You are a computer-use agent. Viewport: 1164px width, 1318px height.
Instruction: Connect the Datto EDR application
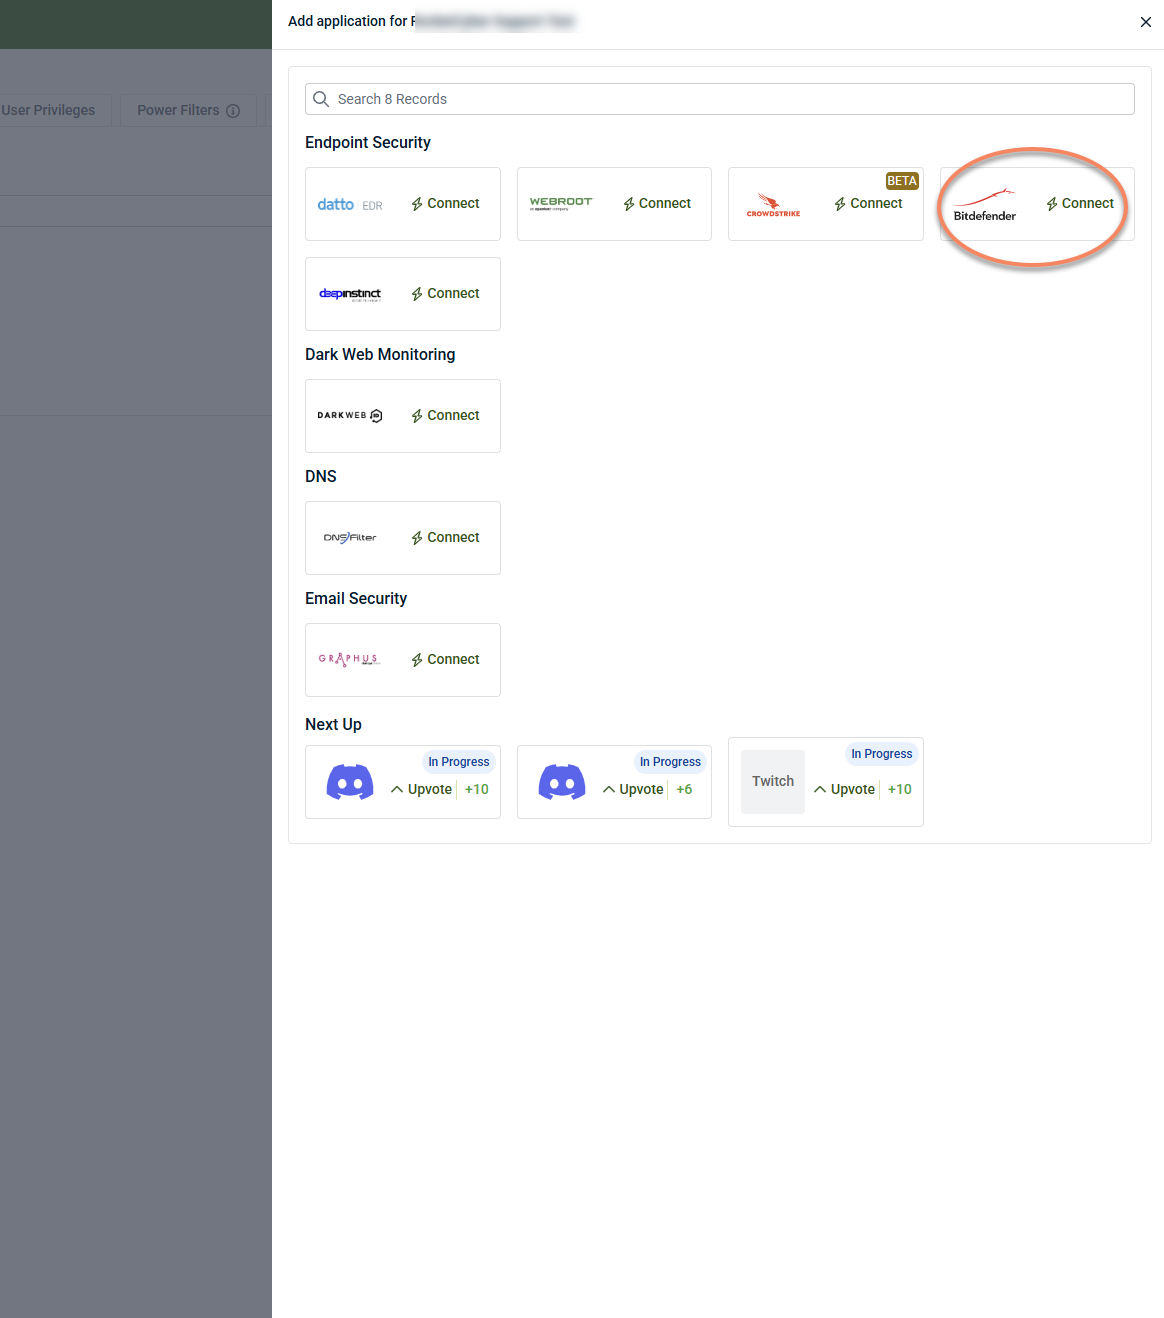(x=445, y=204)
